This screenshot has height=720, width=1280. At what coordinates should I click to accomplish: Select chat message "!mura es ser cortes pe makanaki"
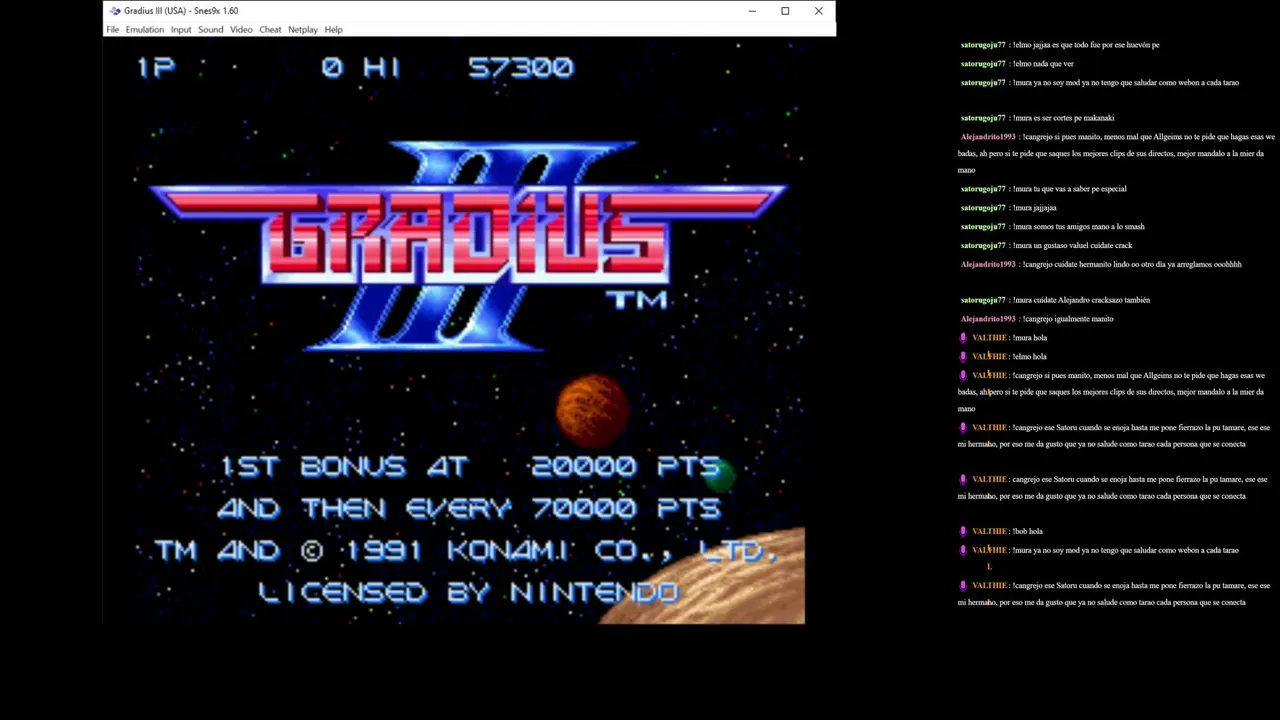[1062, 118]
